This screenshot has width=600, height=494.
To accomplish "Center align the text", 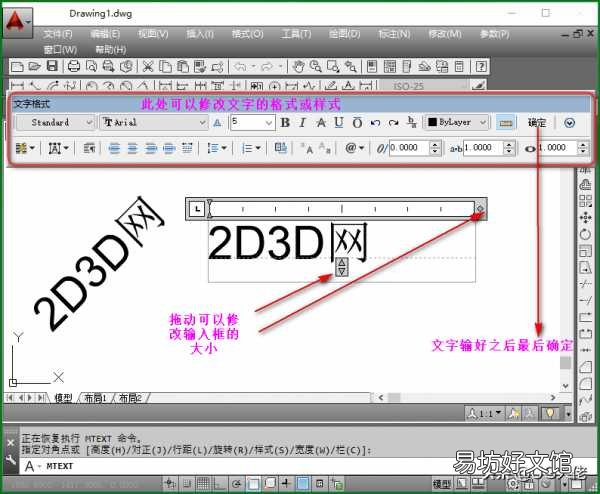I will click(x=132, y=148).
